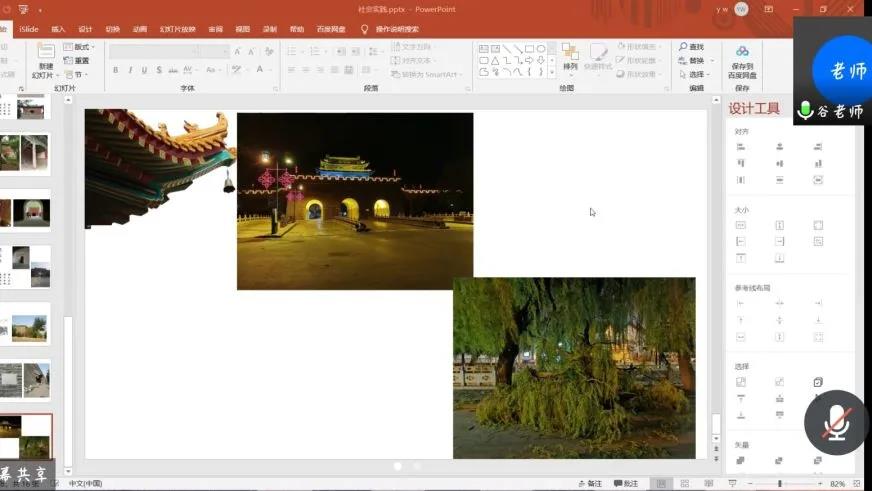Screen dimensions: 872x491
Task: Click the Quick Styles (快速样式) icon
Action: pyautogui.click(x=598, y=52)
